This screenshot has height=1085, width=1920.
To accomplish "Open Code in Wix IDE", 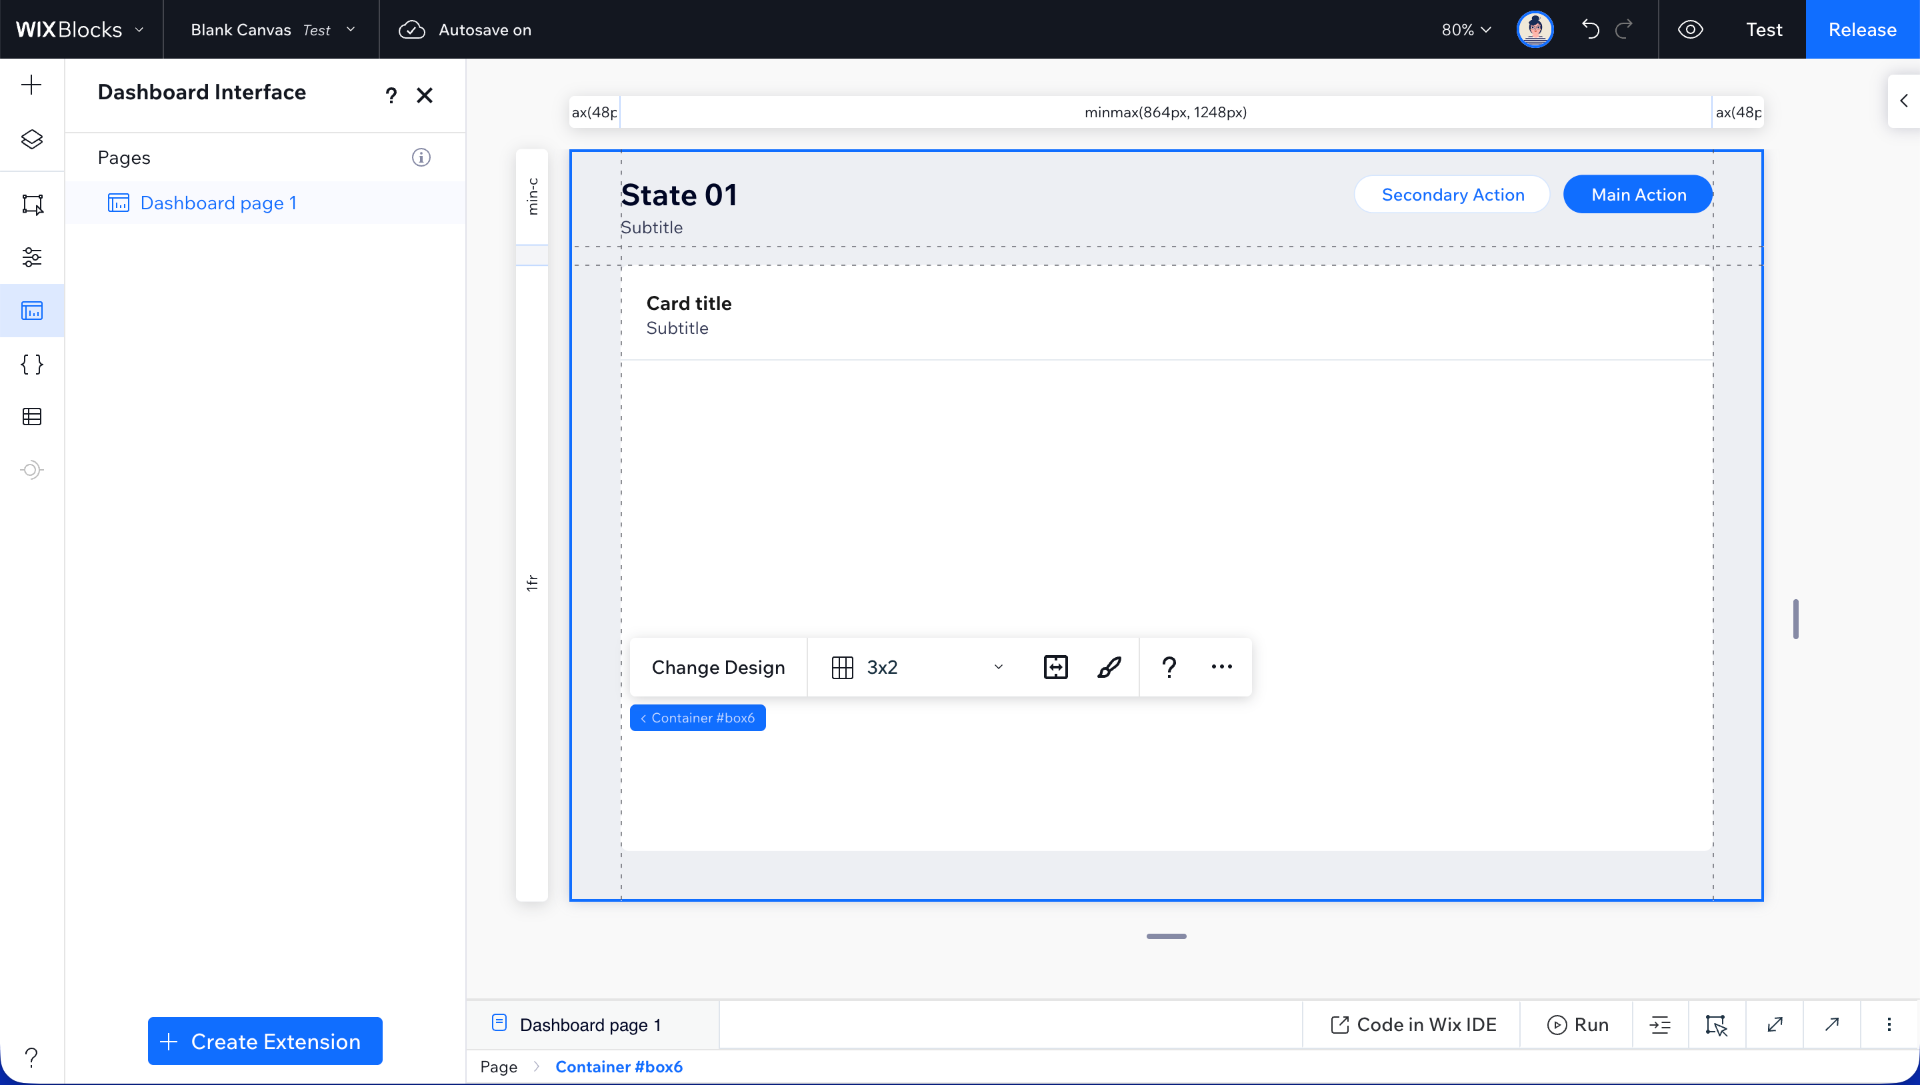I will [x=1413, y=1025].
